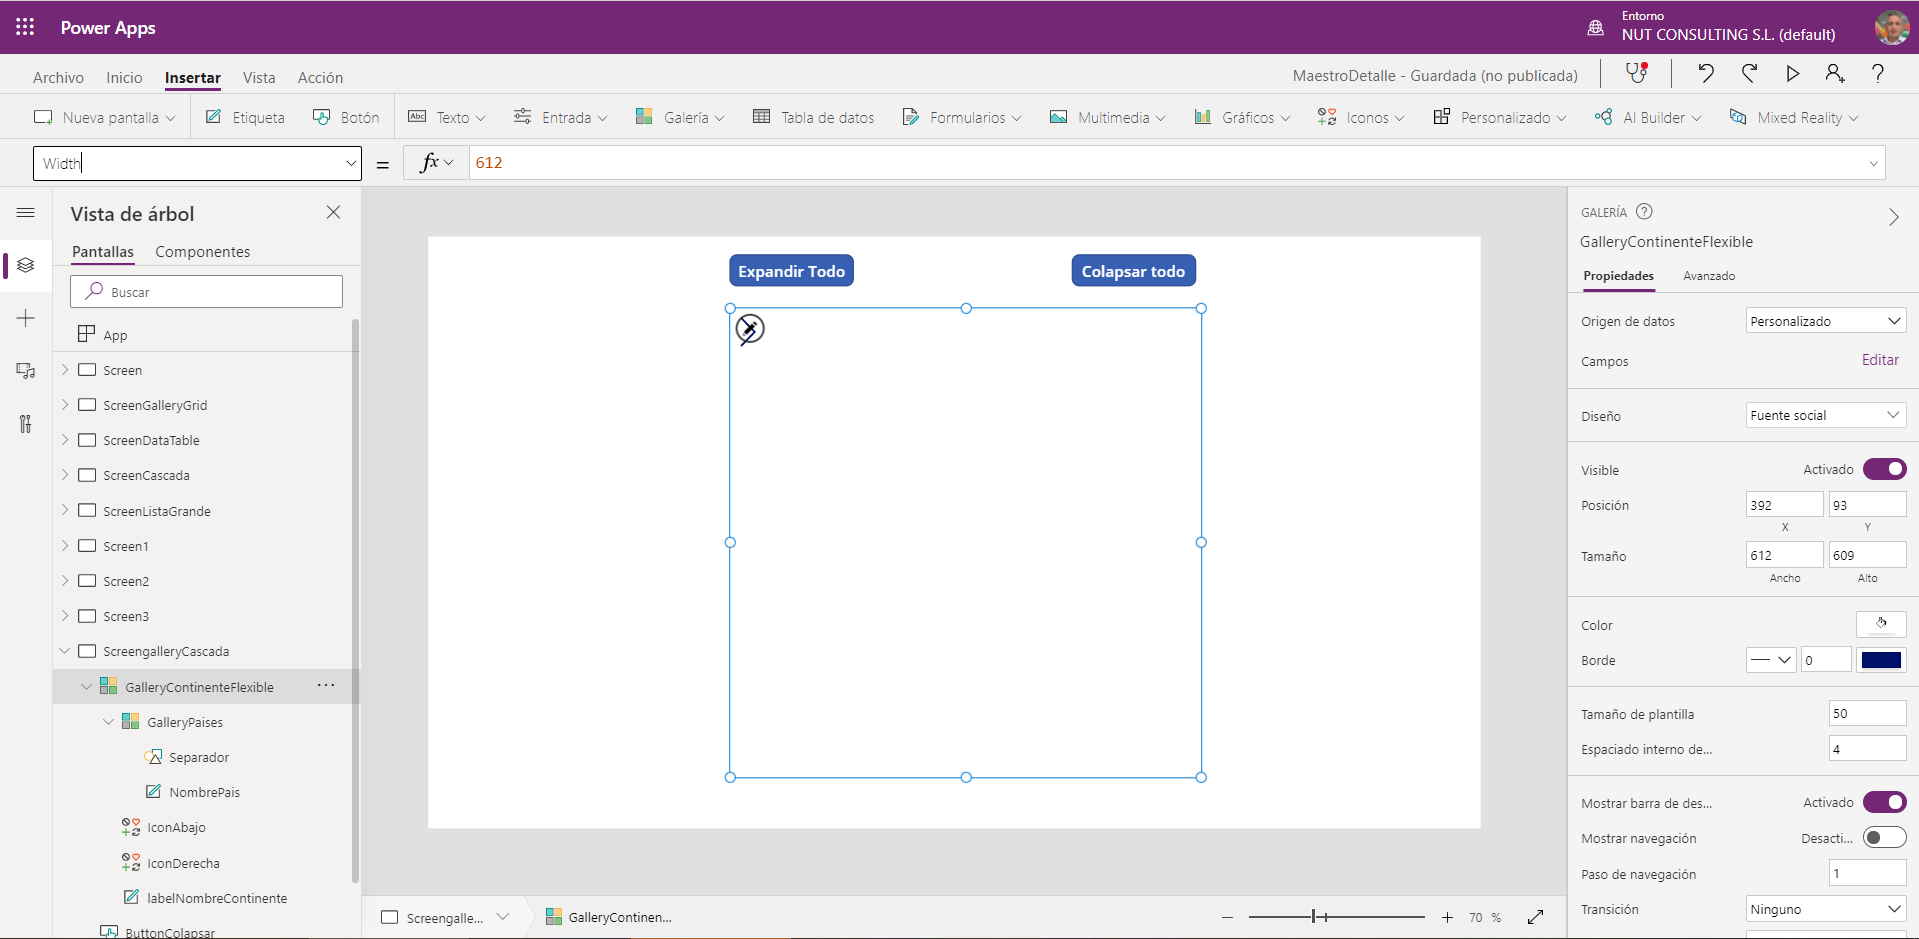
Task: Collapse the GalleryPaises tree node
Action: click(109, 722)
